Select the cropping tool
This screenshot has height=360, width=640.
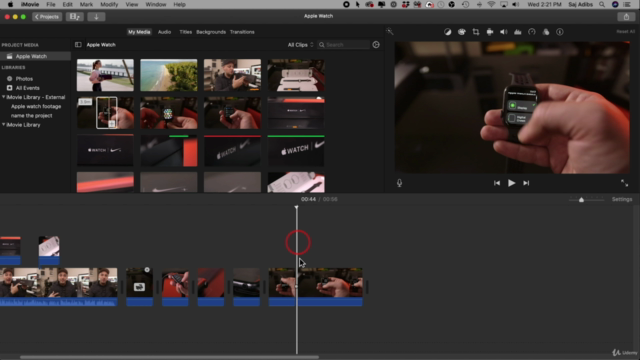point(476,32)
